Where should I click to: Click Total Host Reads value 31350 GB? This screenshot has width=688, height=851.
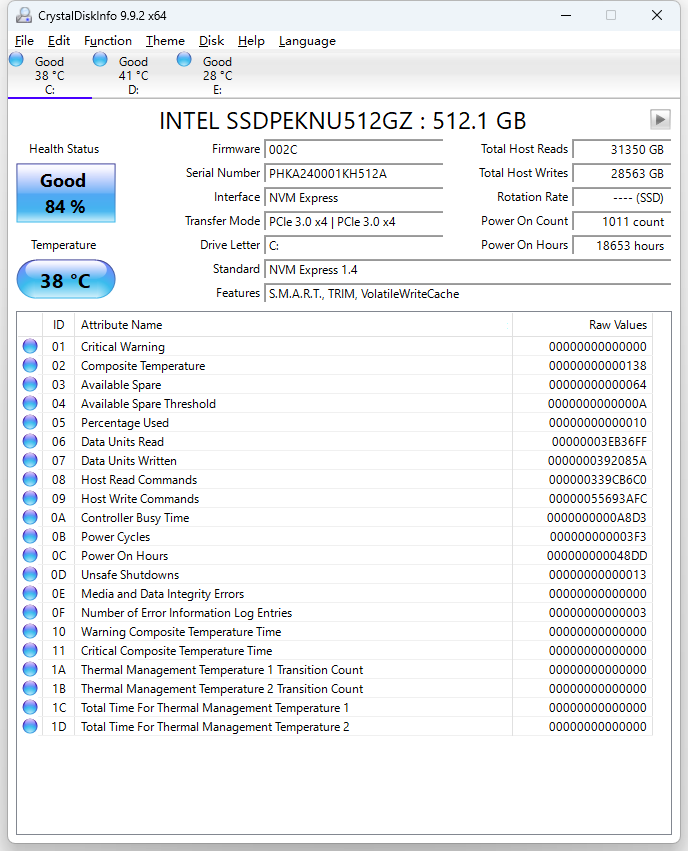coord(622,150)
